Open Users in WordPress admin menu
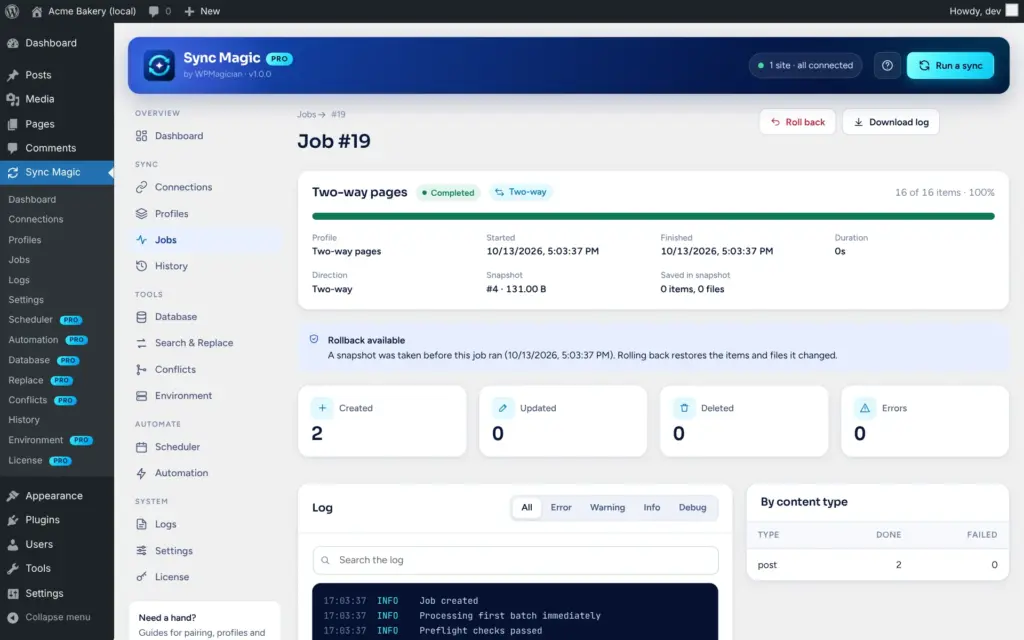 57,545
